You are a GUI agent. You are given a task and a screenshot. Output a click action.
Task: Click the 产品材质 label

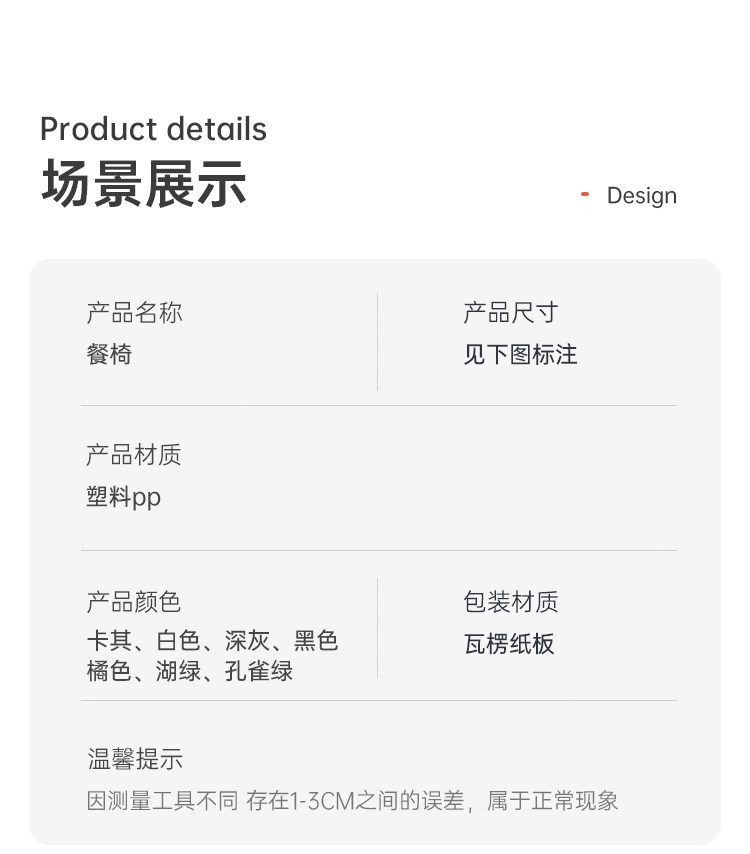pos(134,455)
